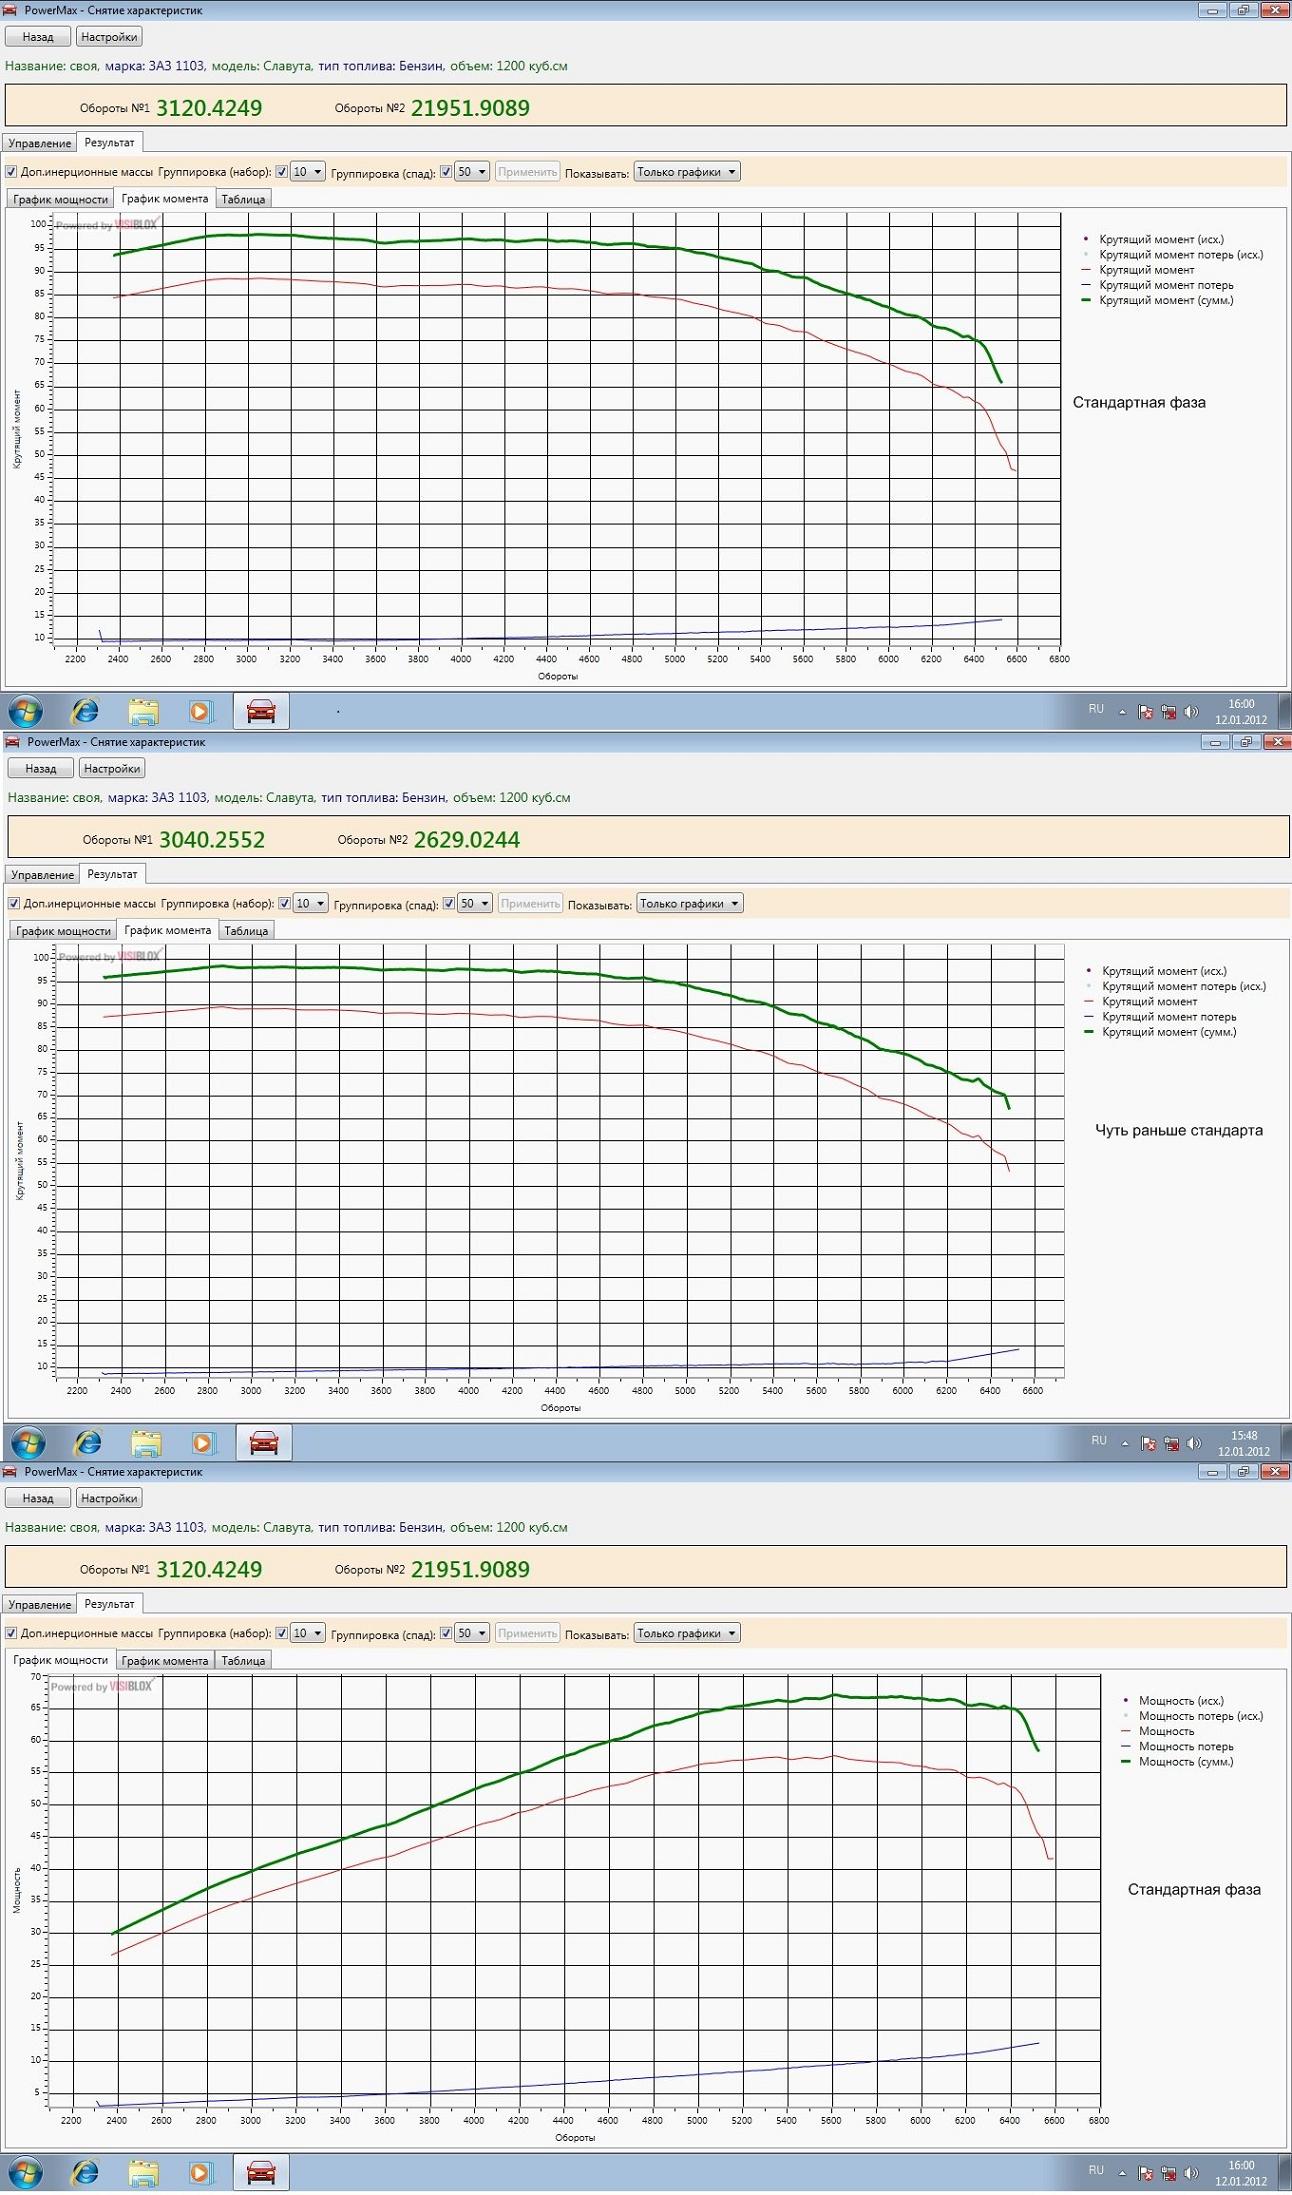Click Назад button in the topmost torque window

click(x=38, y=37)
